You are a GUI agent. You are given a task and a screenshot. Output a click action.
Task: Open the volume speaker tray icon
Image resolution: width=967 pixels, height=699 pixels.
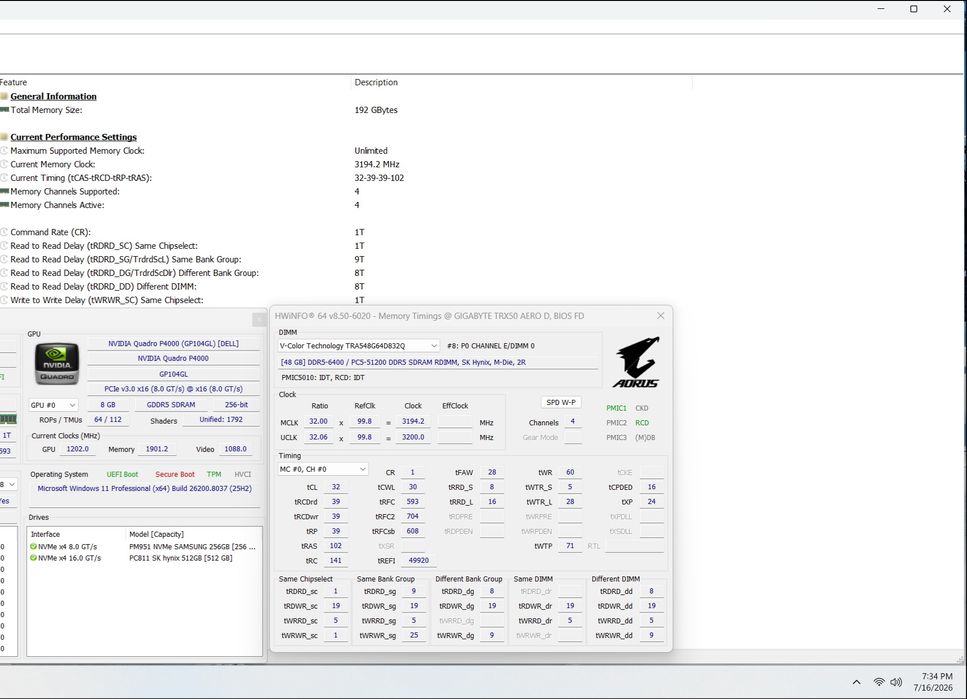pos(896,682)
